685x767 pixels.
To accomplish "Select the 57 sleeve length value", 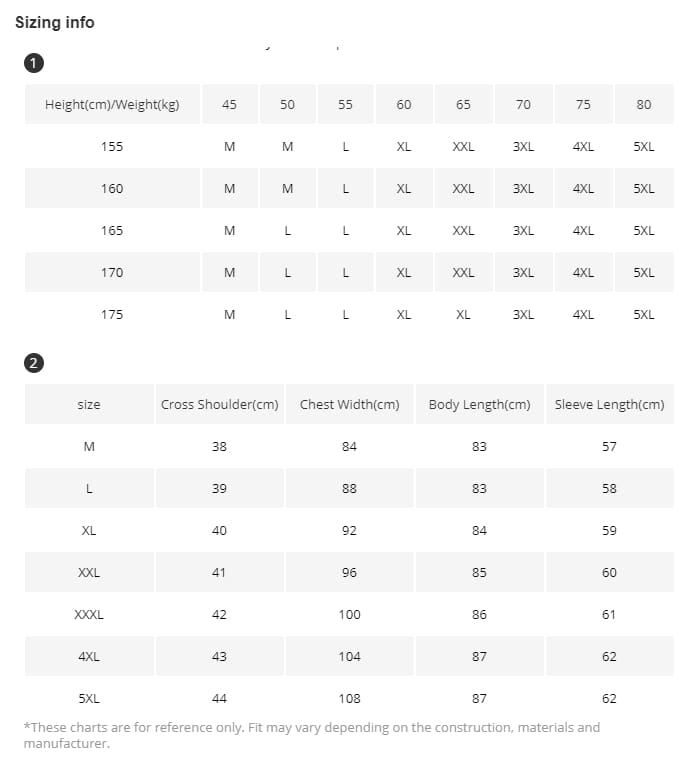I will pos(609,447).
